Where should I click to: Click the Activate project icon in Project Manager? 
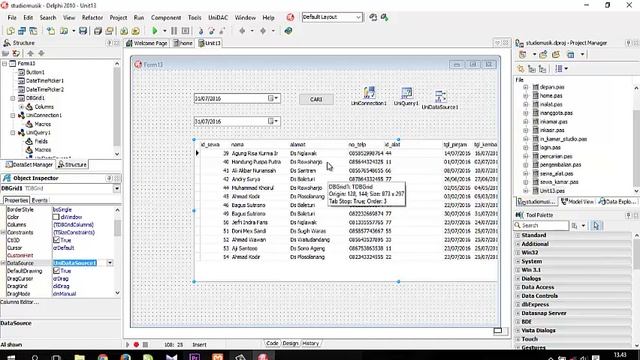point(522,54)
